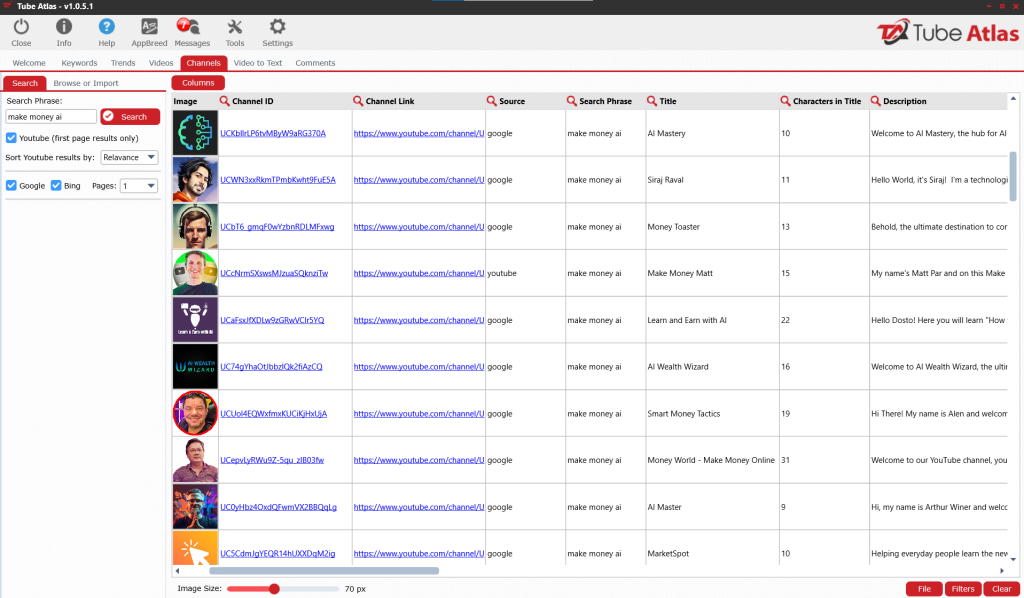Screen dimensions: 1024x598
Task: Expand Sort Youtube results by dropdown
Action: click(129, 157)
